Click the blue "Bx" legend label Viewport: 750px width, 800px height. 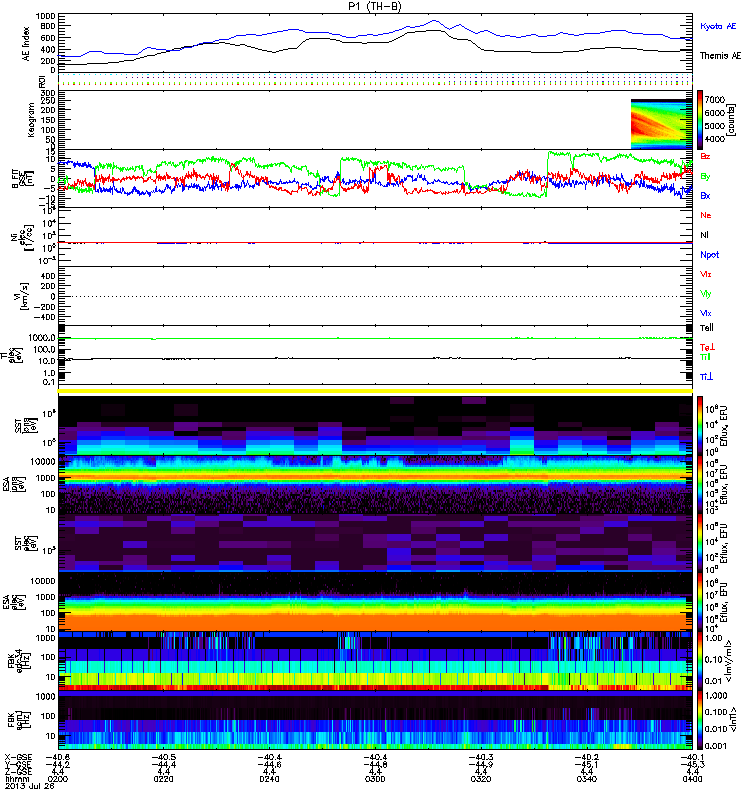(x=705, y=196)
